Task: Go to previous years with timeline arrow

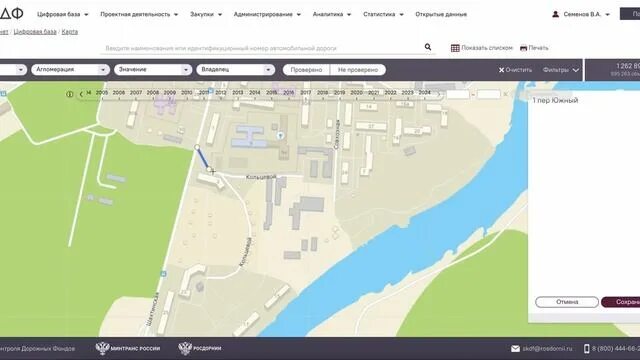Action: [x=81, y=94]
